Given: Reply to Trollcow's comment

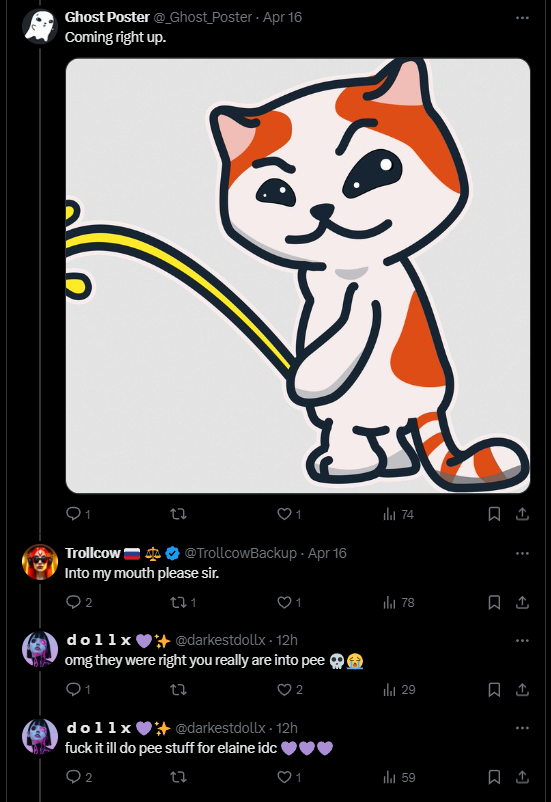Looking at the screenshot, I should coord(79,602).
